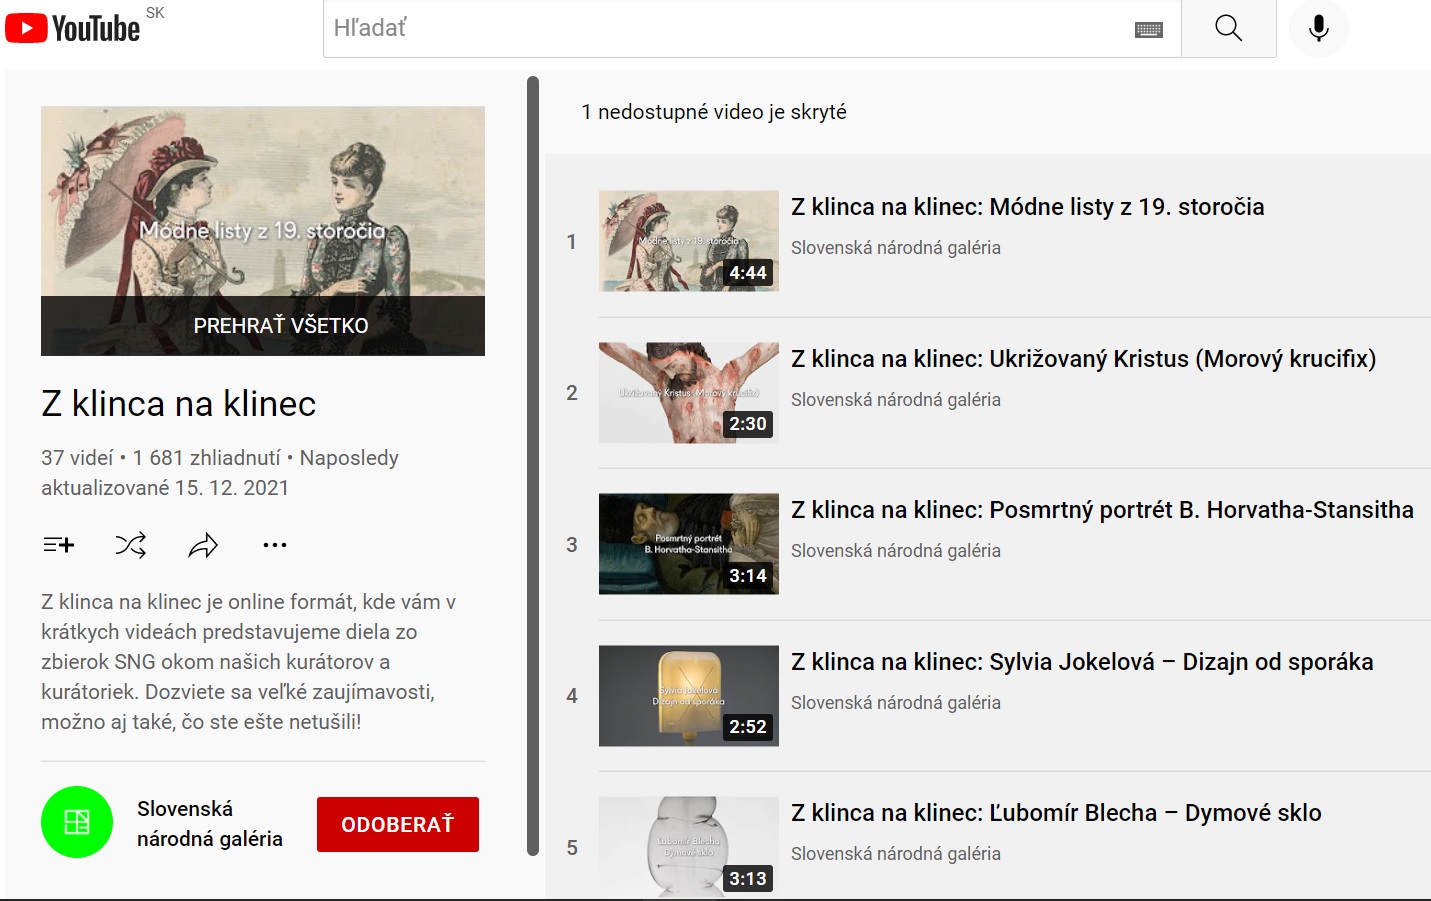Open video title Ukrižovaný Kristus (Morový krucifix)
The height and width of the screenshot is (901, 1431).
pos(1084,359)
